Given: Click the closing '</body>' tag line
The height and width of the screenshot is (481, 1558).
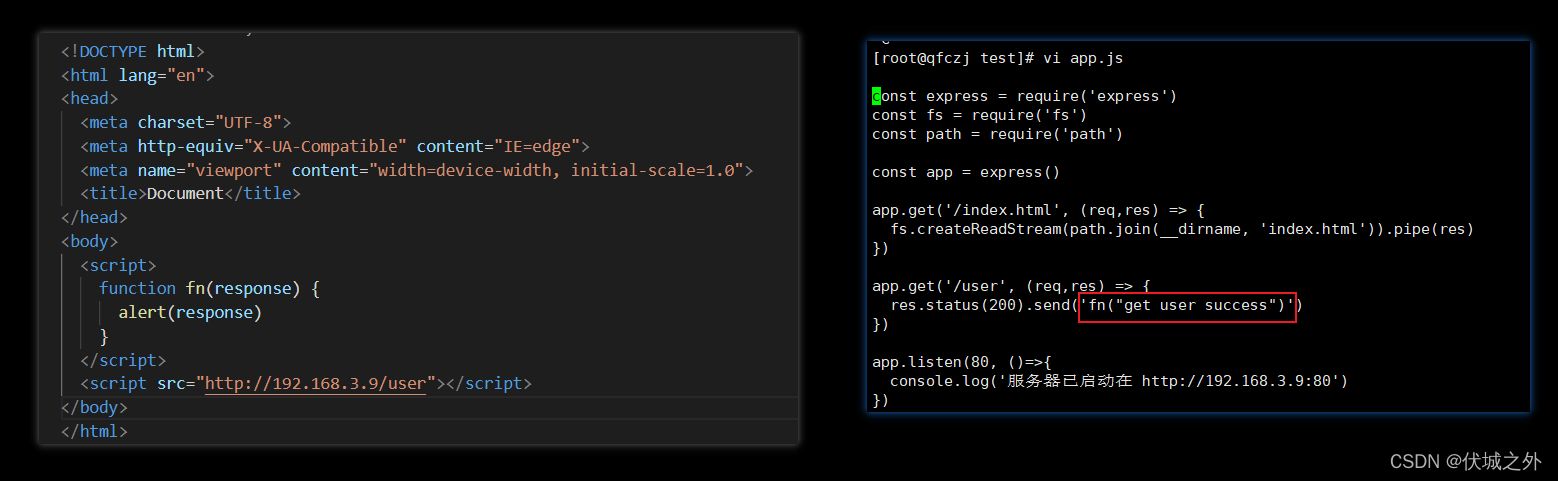Looking at the screenshot, I should pos(94,408).
